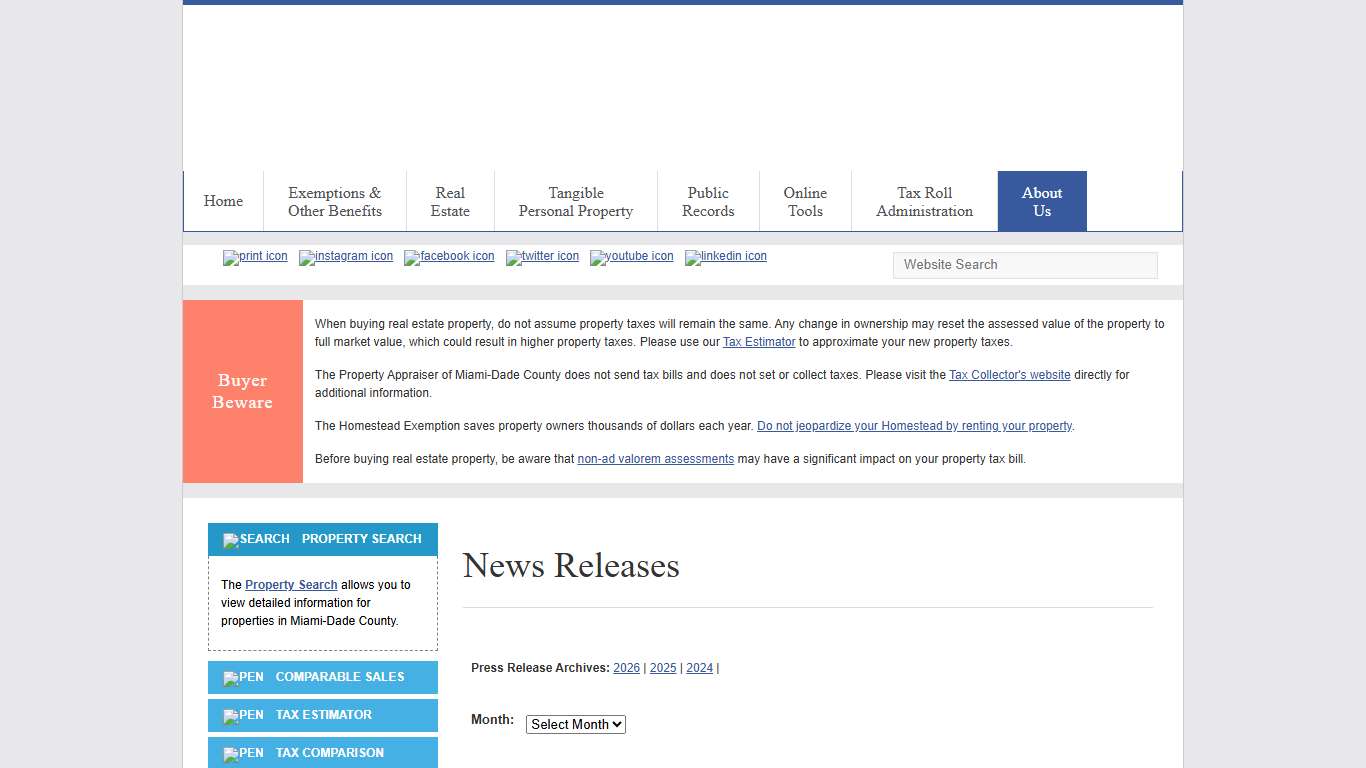Open the Twitter icon link
1366x768 pixels.
tap(542, 257)
